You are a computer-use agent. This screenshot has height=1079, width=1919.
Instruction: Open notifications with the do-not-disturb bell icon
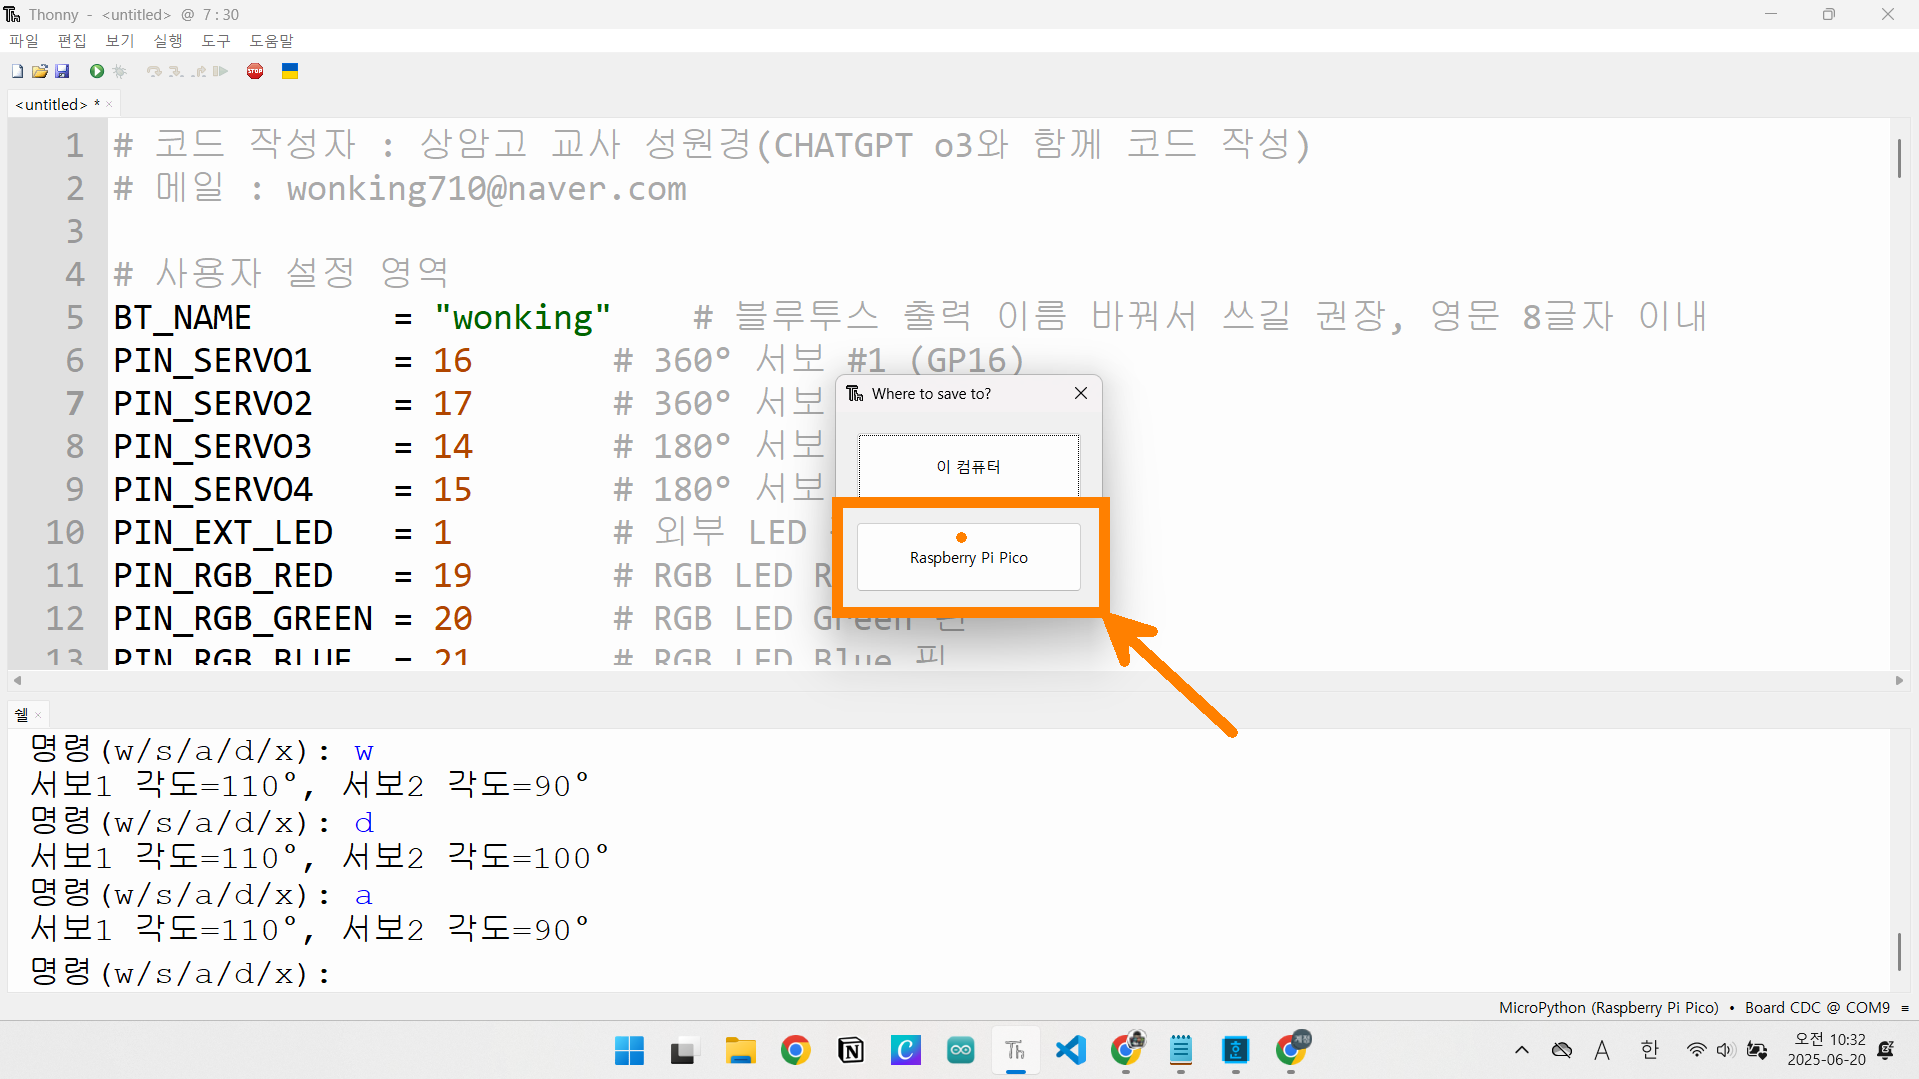click(1886, 1050)
